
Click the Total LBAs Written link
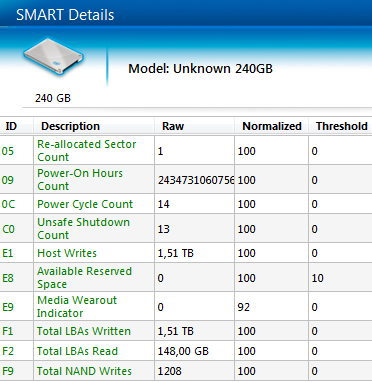pos(84,331)
